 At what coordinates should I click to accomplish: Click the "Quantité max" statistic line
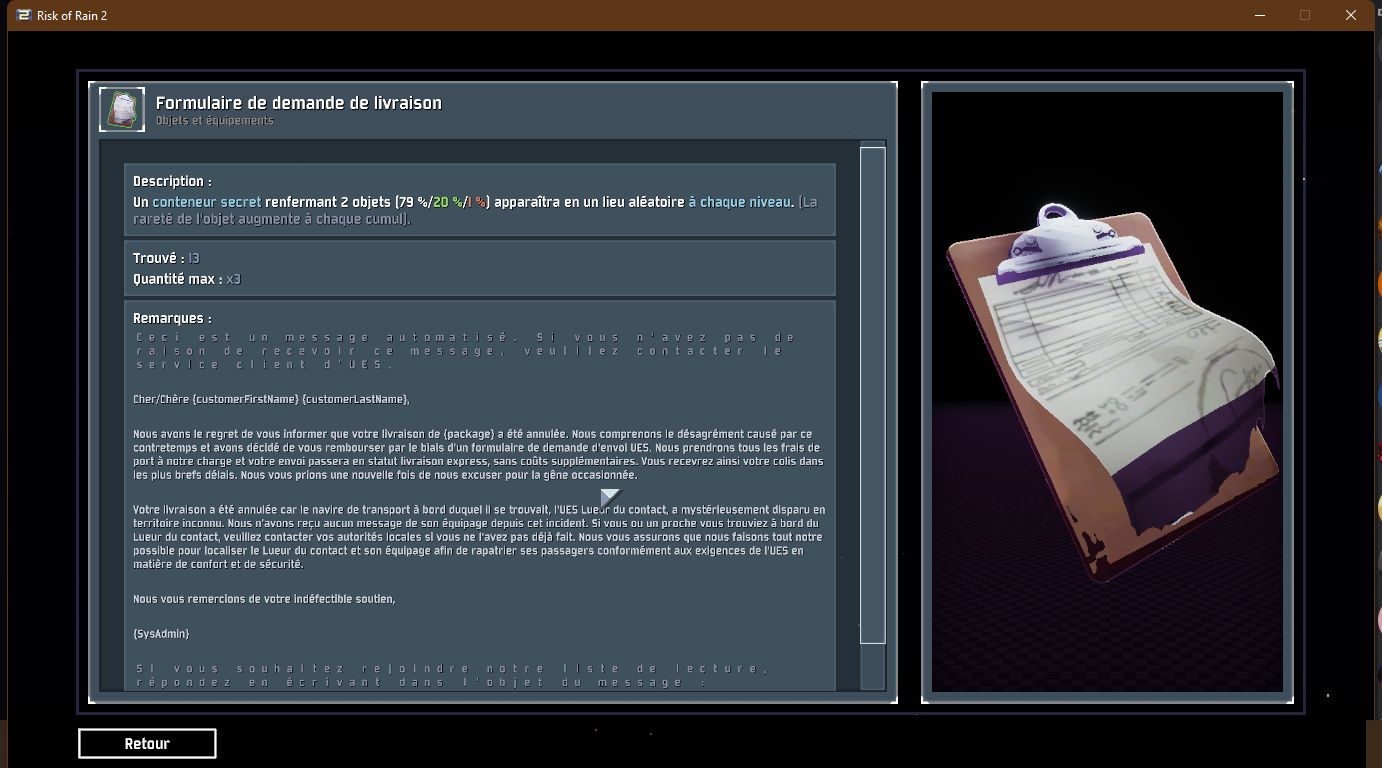point(186,279)
